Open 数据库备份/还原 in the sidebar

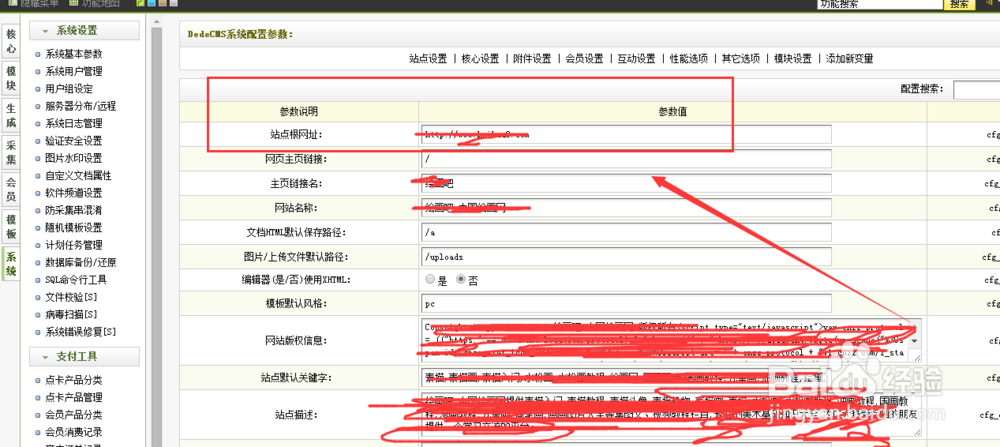point(80,262)
